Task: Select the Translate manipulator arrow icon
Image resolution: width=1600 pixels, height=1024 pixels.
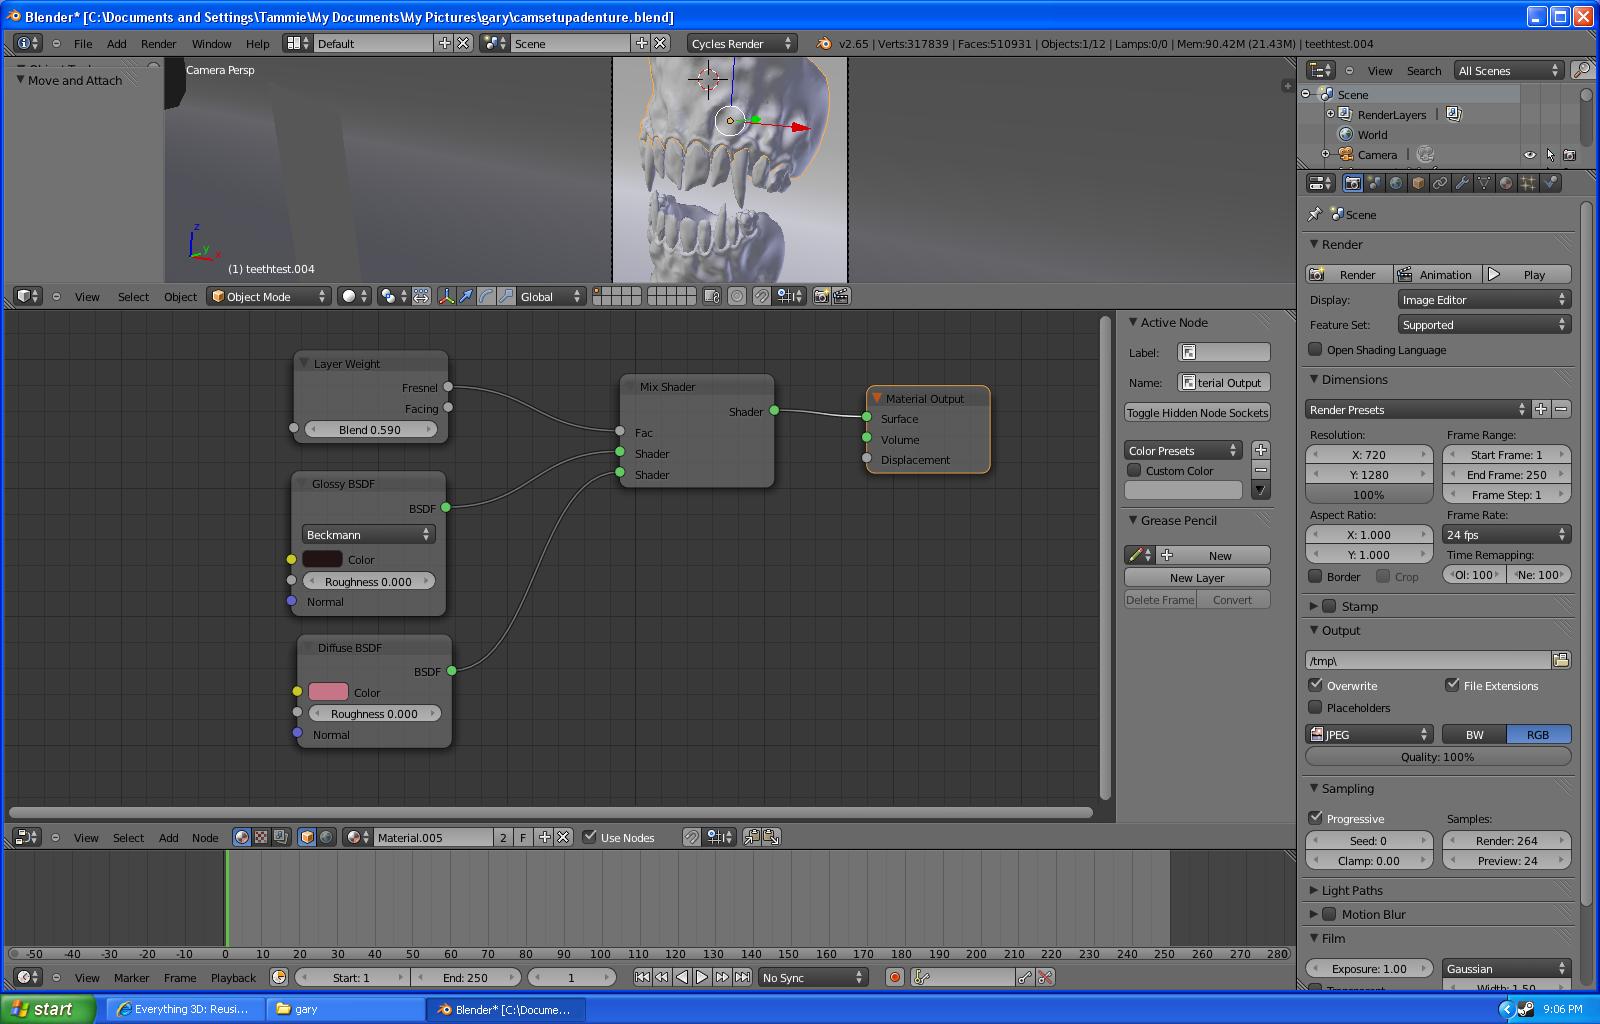Action: (466, 296)
